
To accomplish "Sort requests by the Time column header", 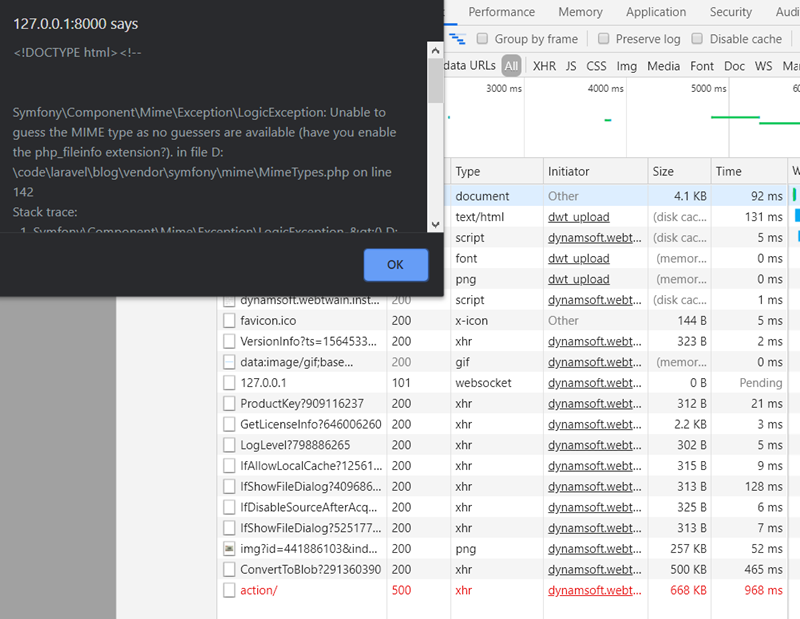I will [x=728, y=172].
